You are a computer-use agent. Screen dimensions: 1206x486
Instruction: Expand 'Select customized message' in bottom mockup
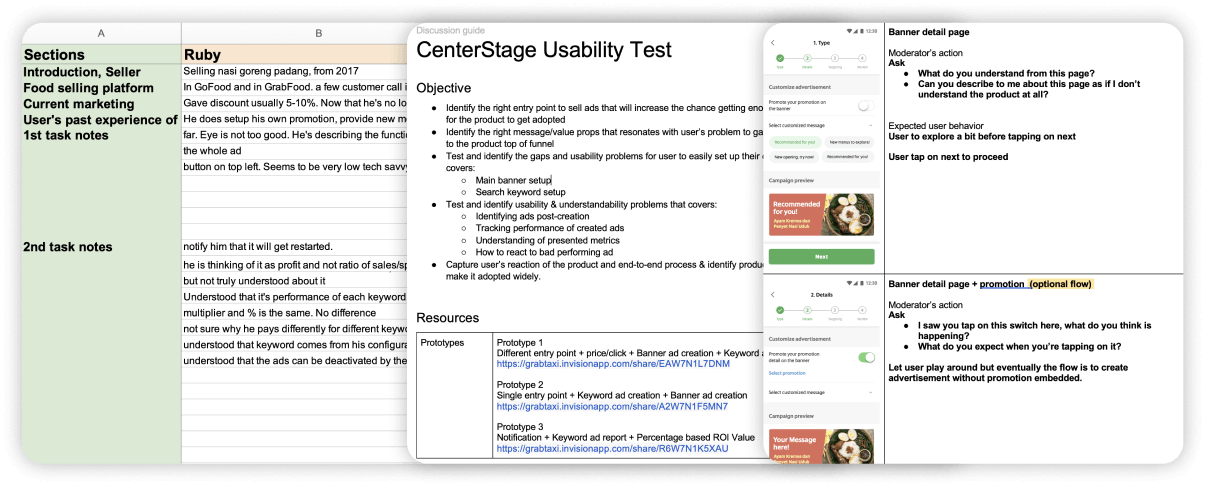tap(870, 392)
